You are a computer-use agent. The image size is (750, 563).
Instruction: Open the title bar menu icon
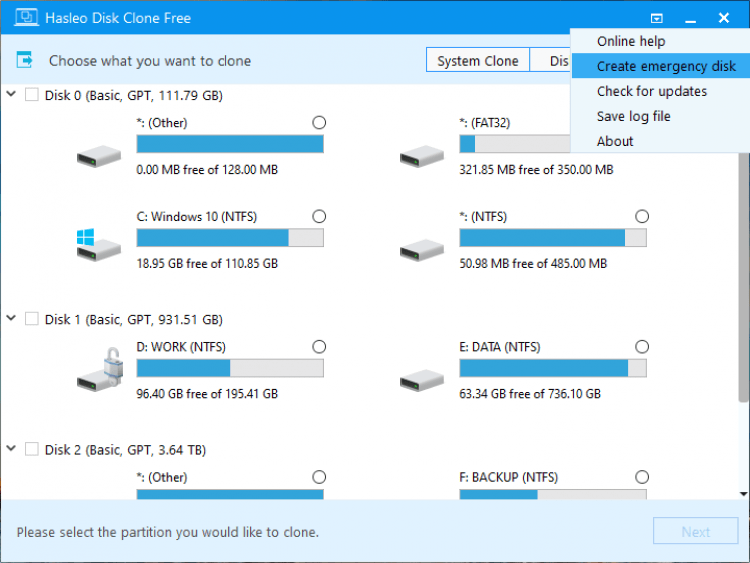coord(656,18)
